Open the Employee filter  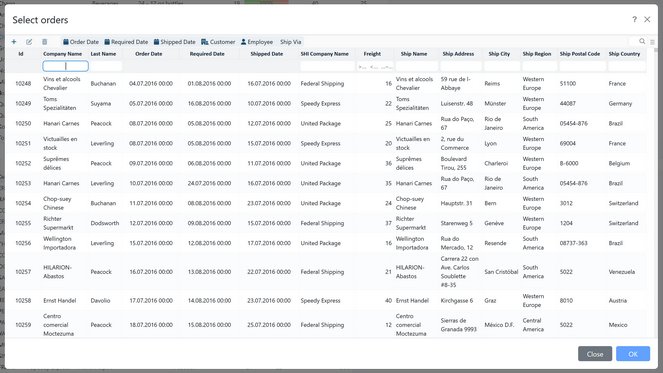[257, 42]
